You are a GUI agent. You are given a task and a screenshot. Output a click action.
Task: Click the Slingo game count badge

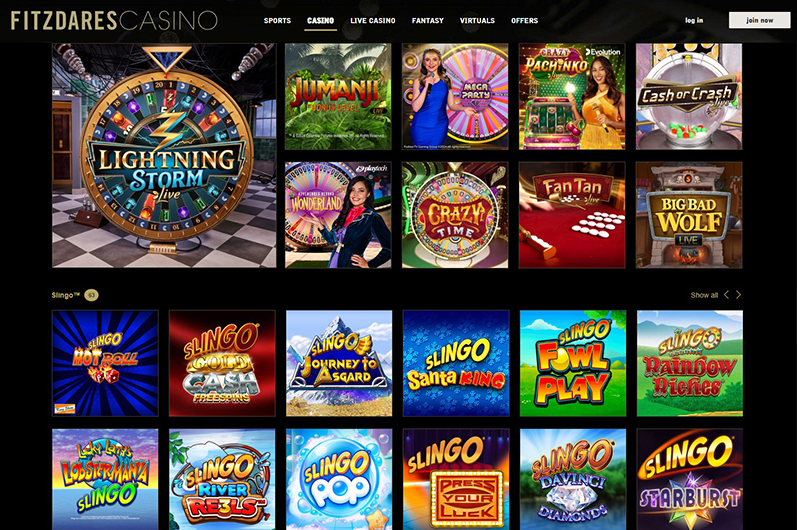pos(91,295)
